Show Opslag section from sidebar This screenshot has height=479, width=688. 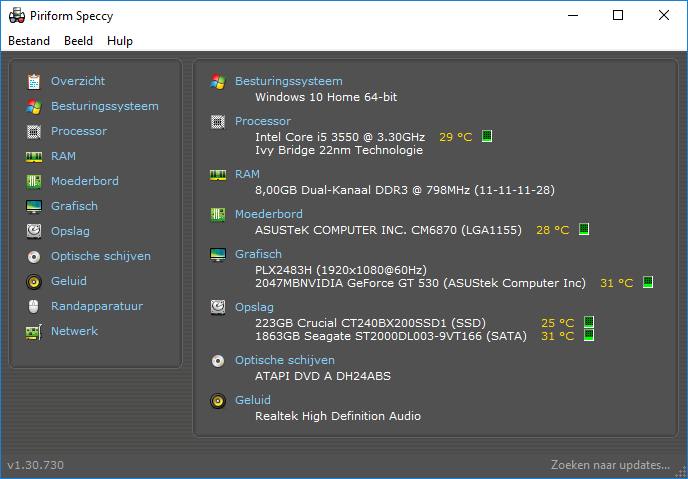point(70,231)
